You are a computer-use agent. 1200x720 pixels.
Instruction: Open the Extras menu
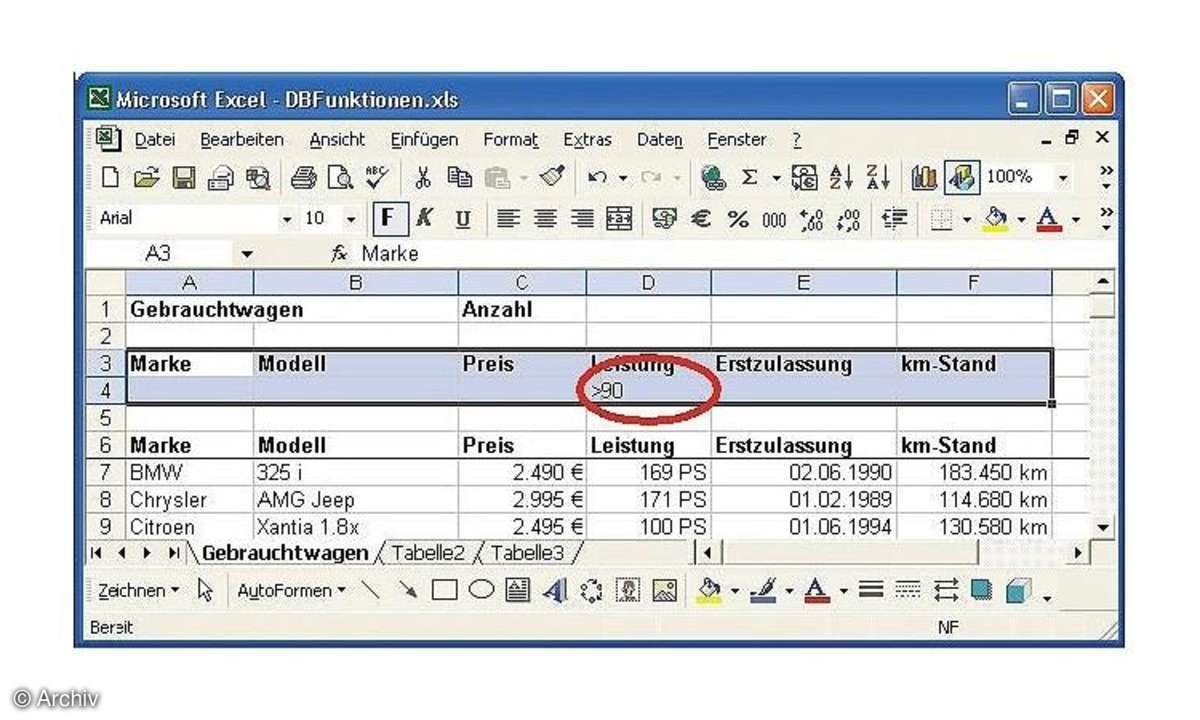coord(587,140)
